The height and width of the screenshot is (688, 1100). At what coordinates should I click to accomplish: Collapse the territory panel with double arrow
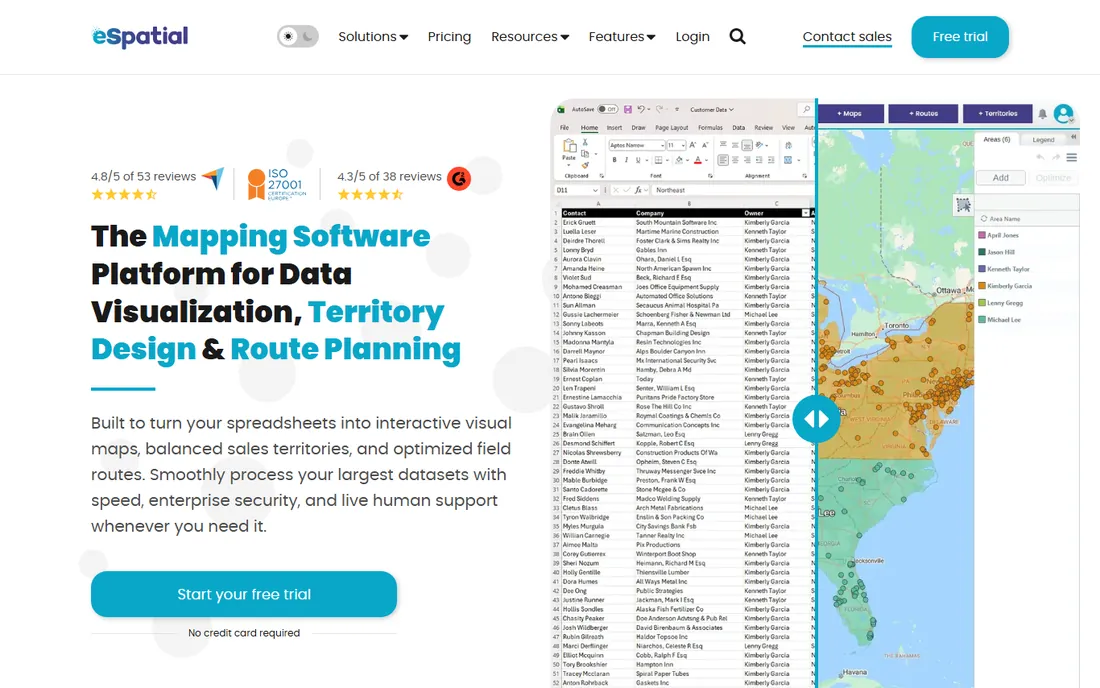pyautogui.click(x=1072, y=137)
